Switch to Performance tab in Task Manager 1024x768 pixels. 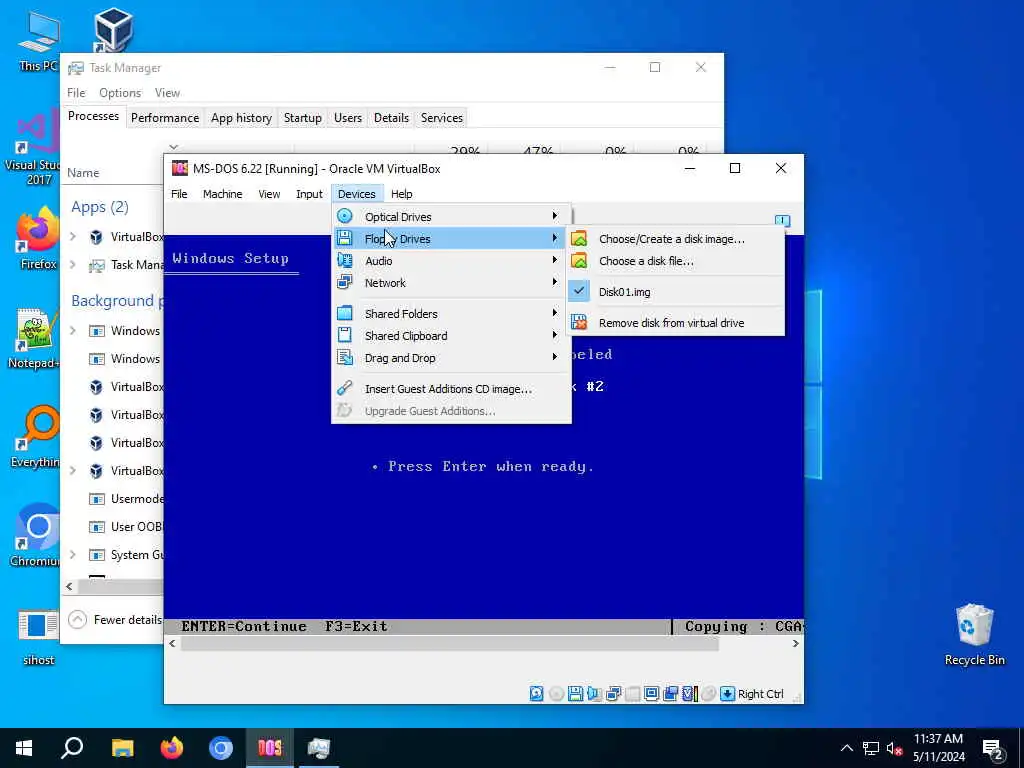coord(165,118)
